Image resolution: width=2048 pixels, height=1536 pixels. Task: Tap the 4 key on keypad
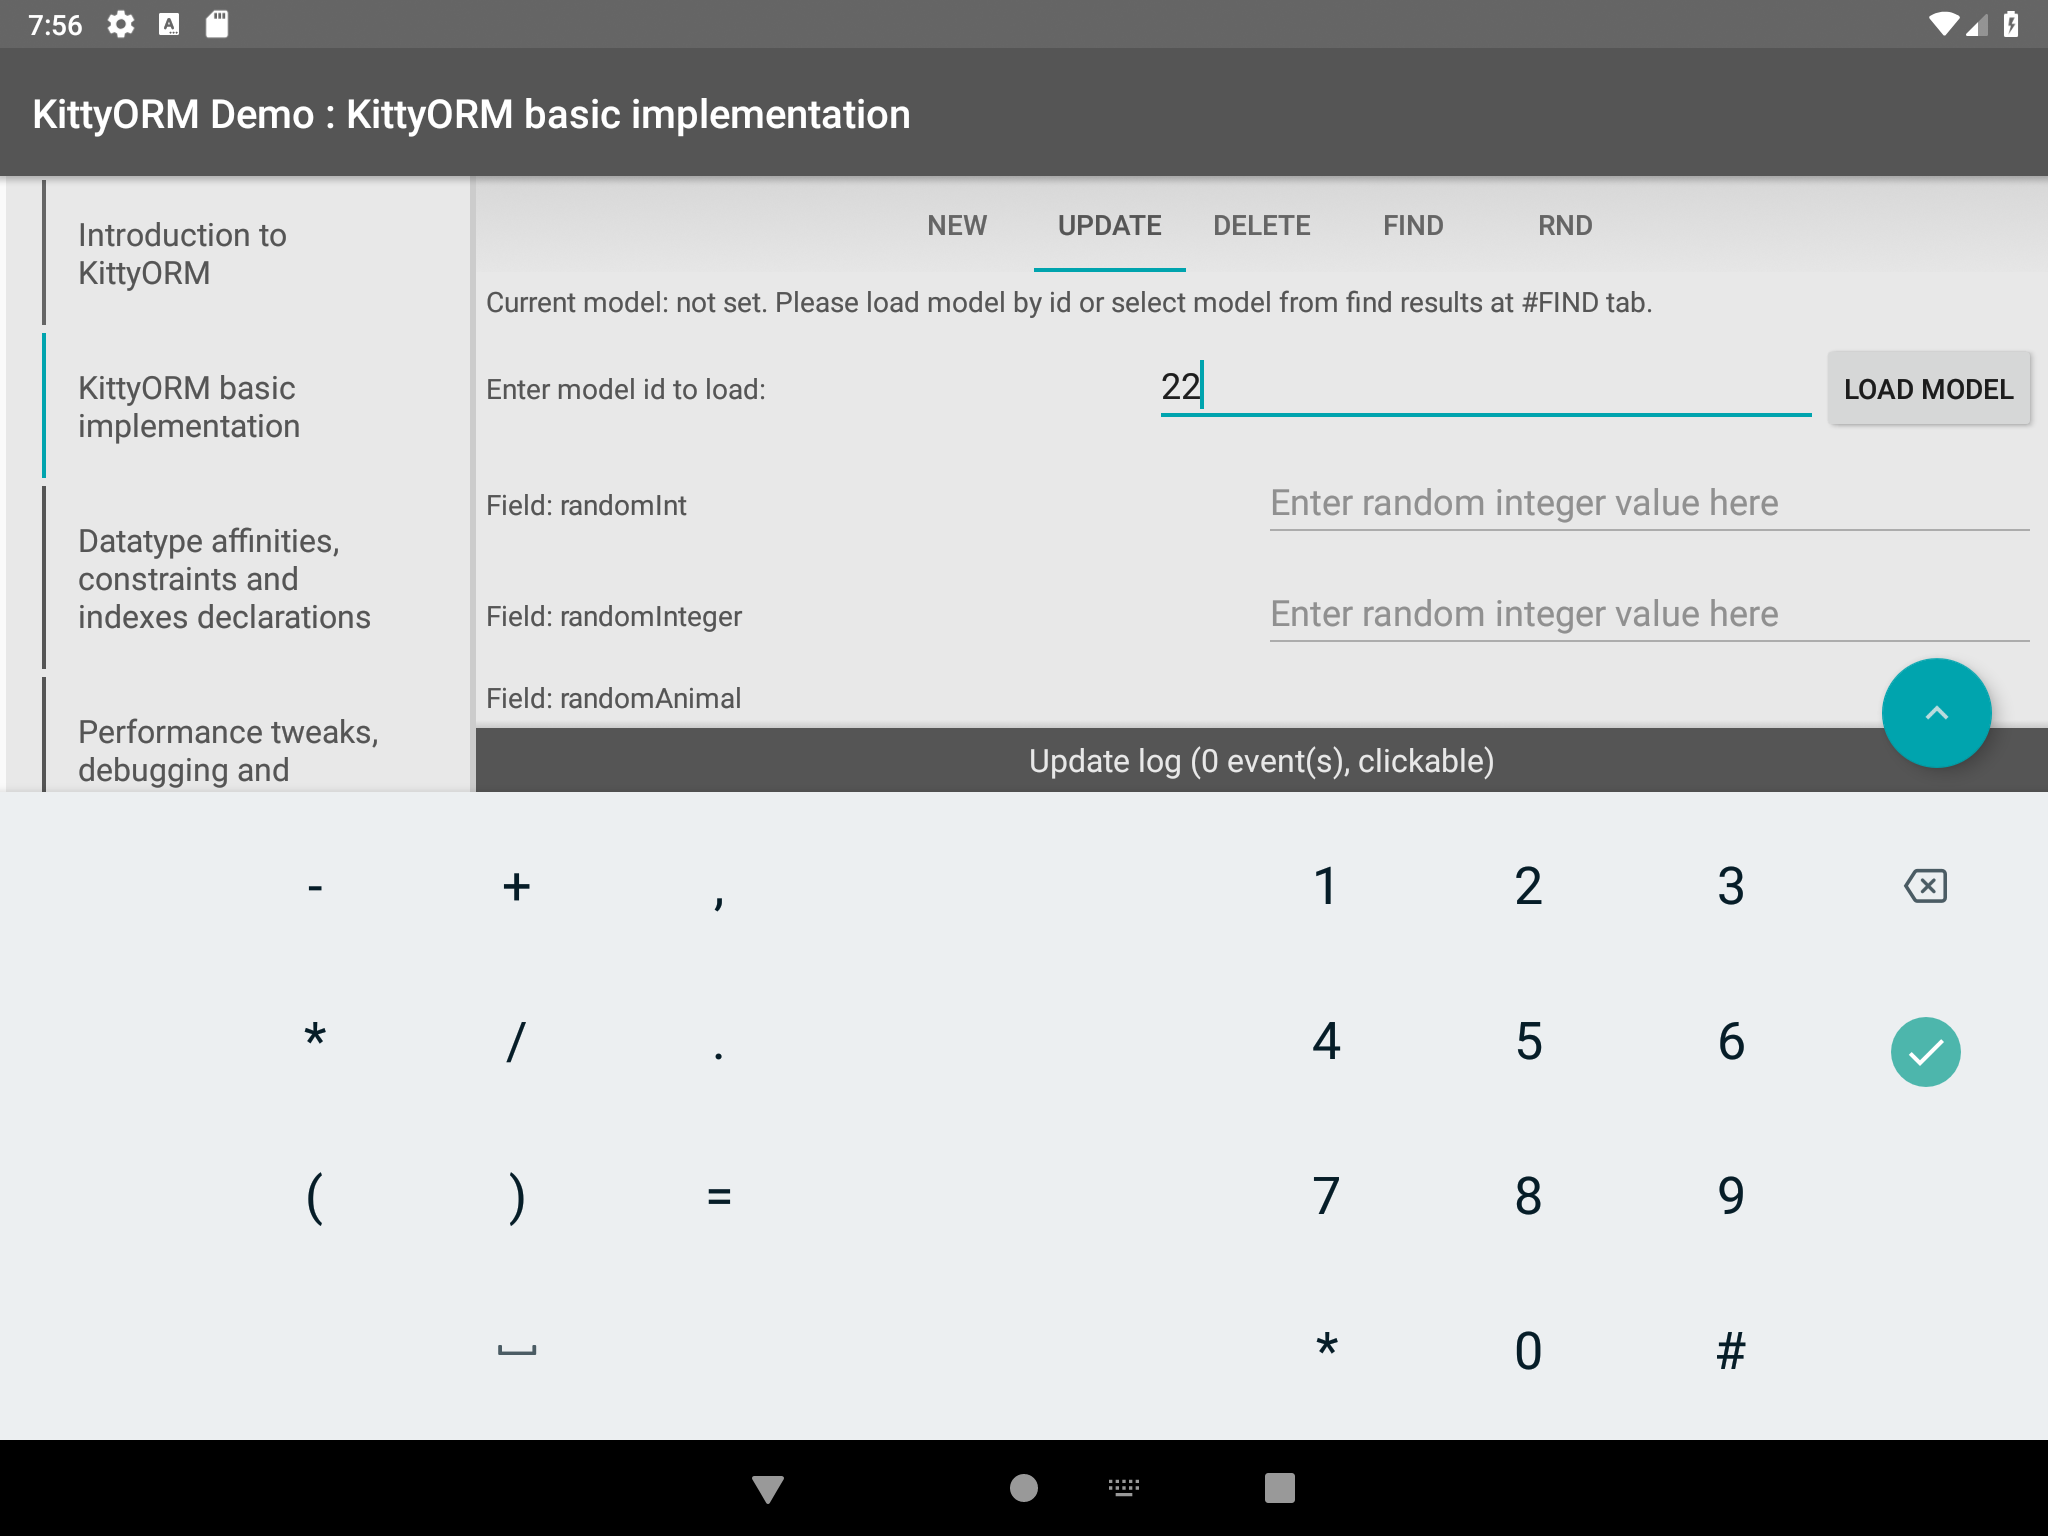click(1326, 1041)
